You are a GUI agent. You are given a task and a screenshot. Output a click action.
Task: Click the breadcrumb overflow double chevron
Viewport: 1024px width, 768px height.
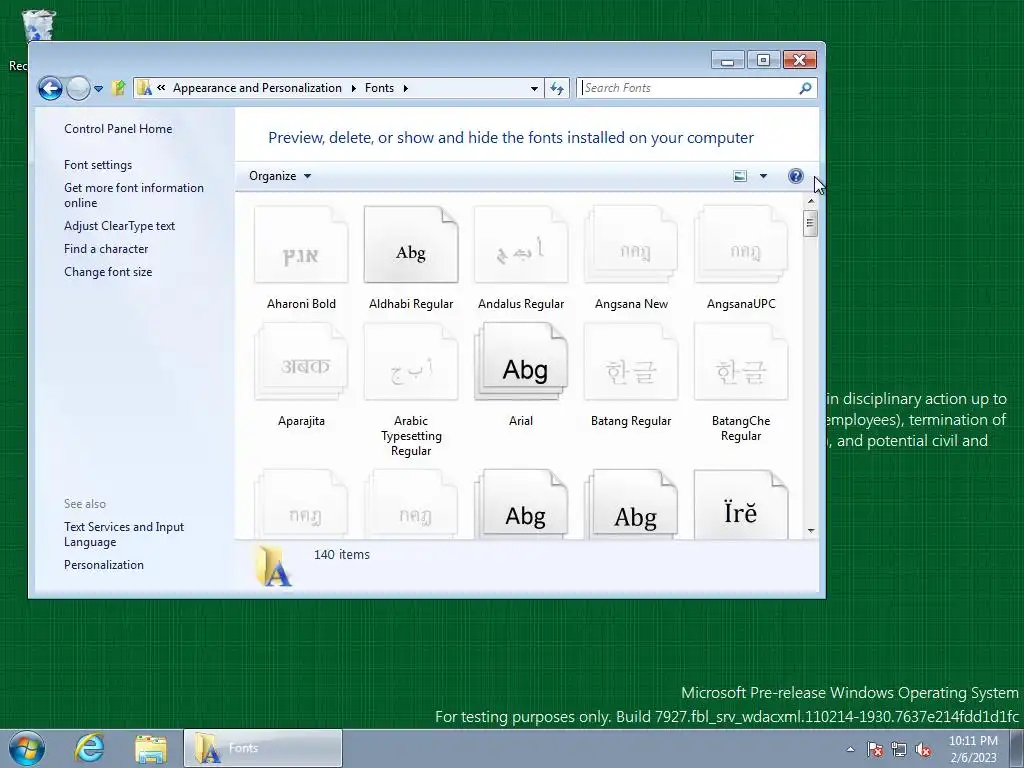pyautogui.click(x=161, y=88)
